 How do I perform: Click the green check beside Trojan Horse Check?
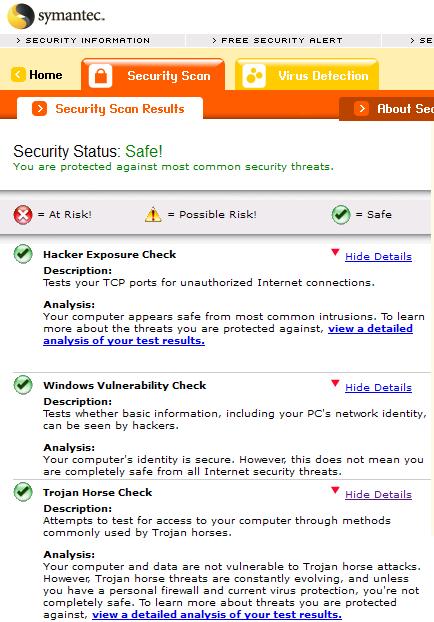pos(23,492)
